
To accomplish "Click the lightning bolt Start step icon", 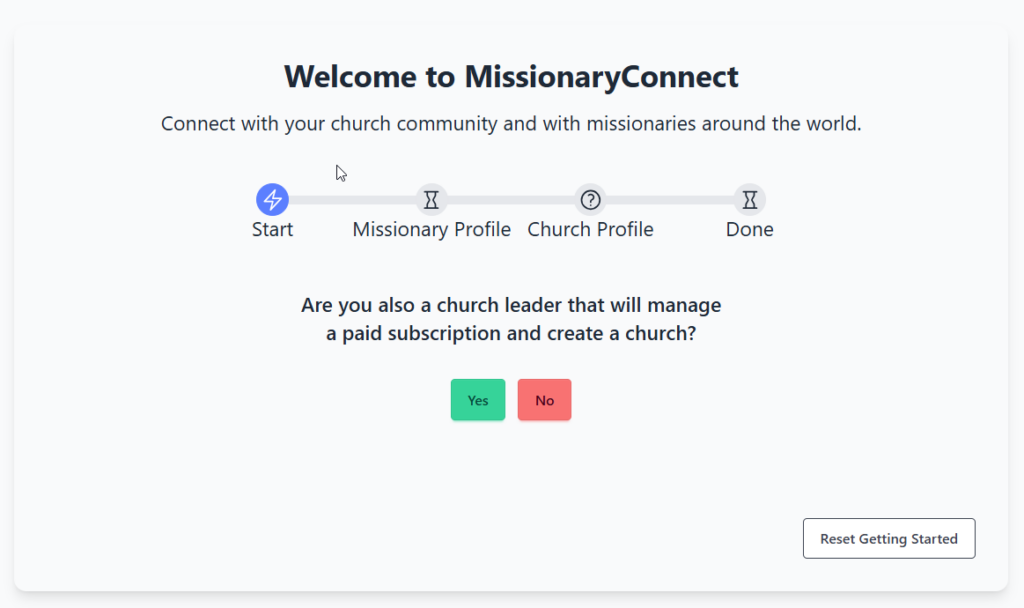I will pyautogui.click(x=272, y=200).
